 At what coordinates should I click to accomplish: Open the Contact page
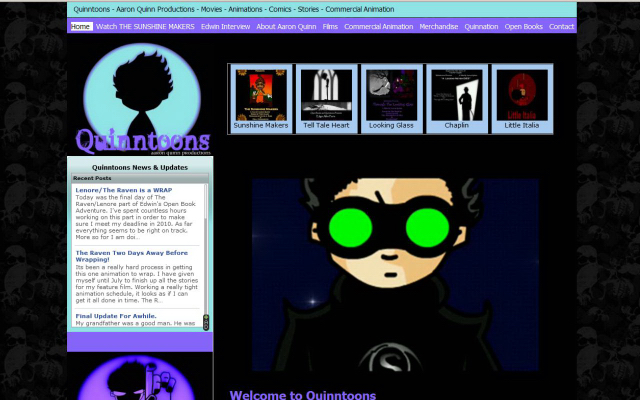[561, 27]
